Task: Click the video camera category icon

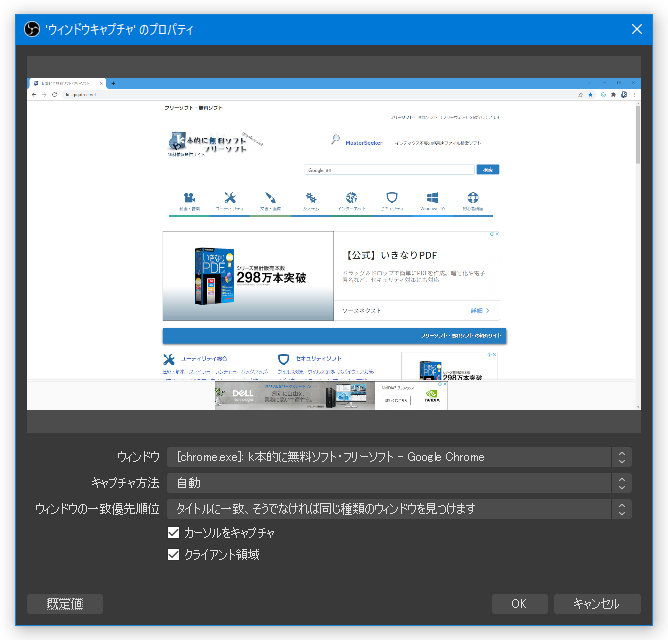Action: (189, 197)
